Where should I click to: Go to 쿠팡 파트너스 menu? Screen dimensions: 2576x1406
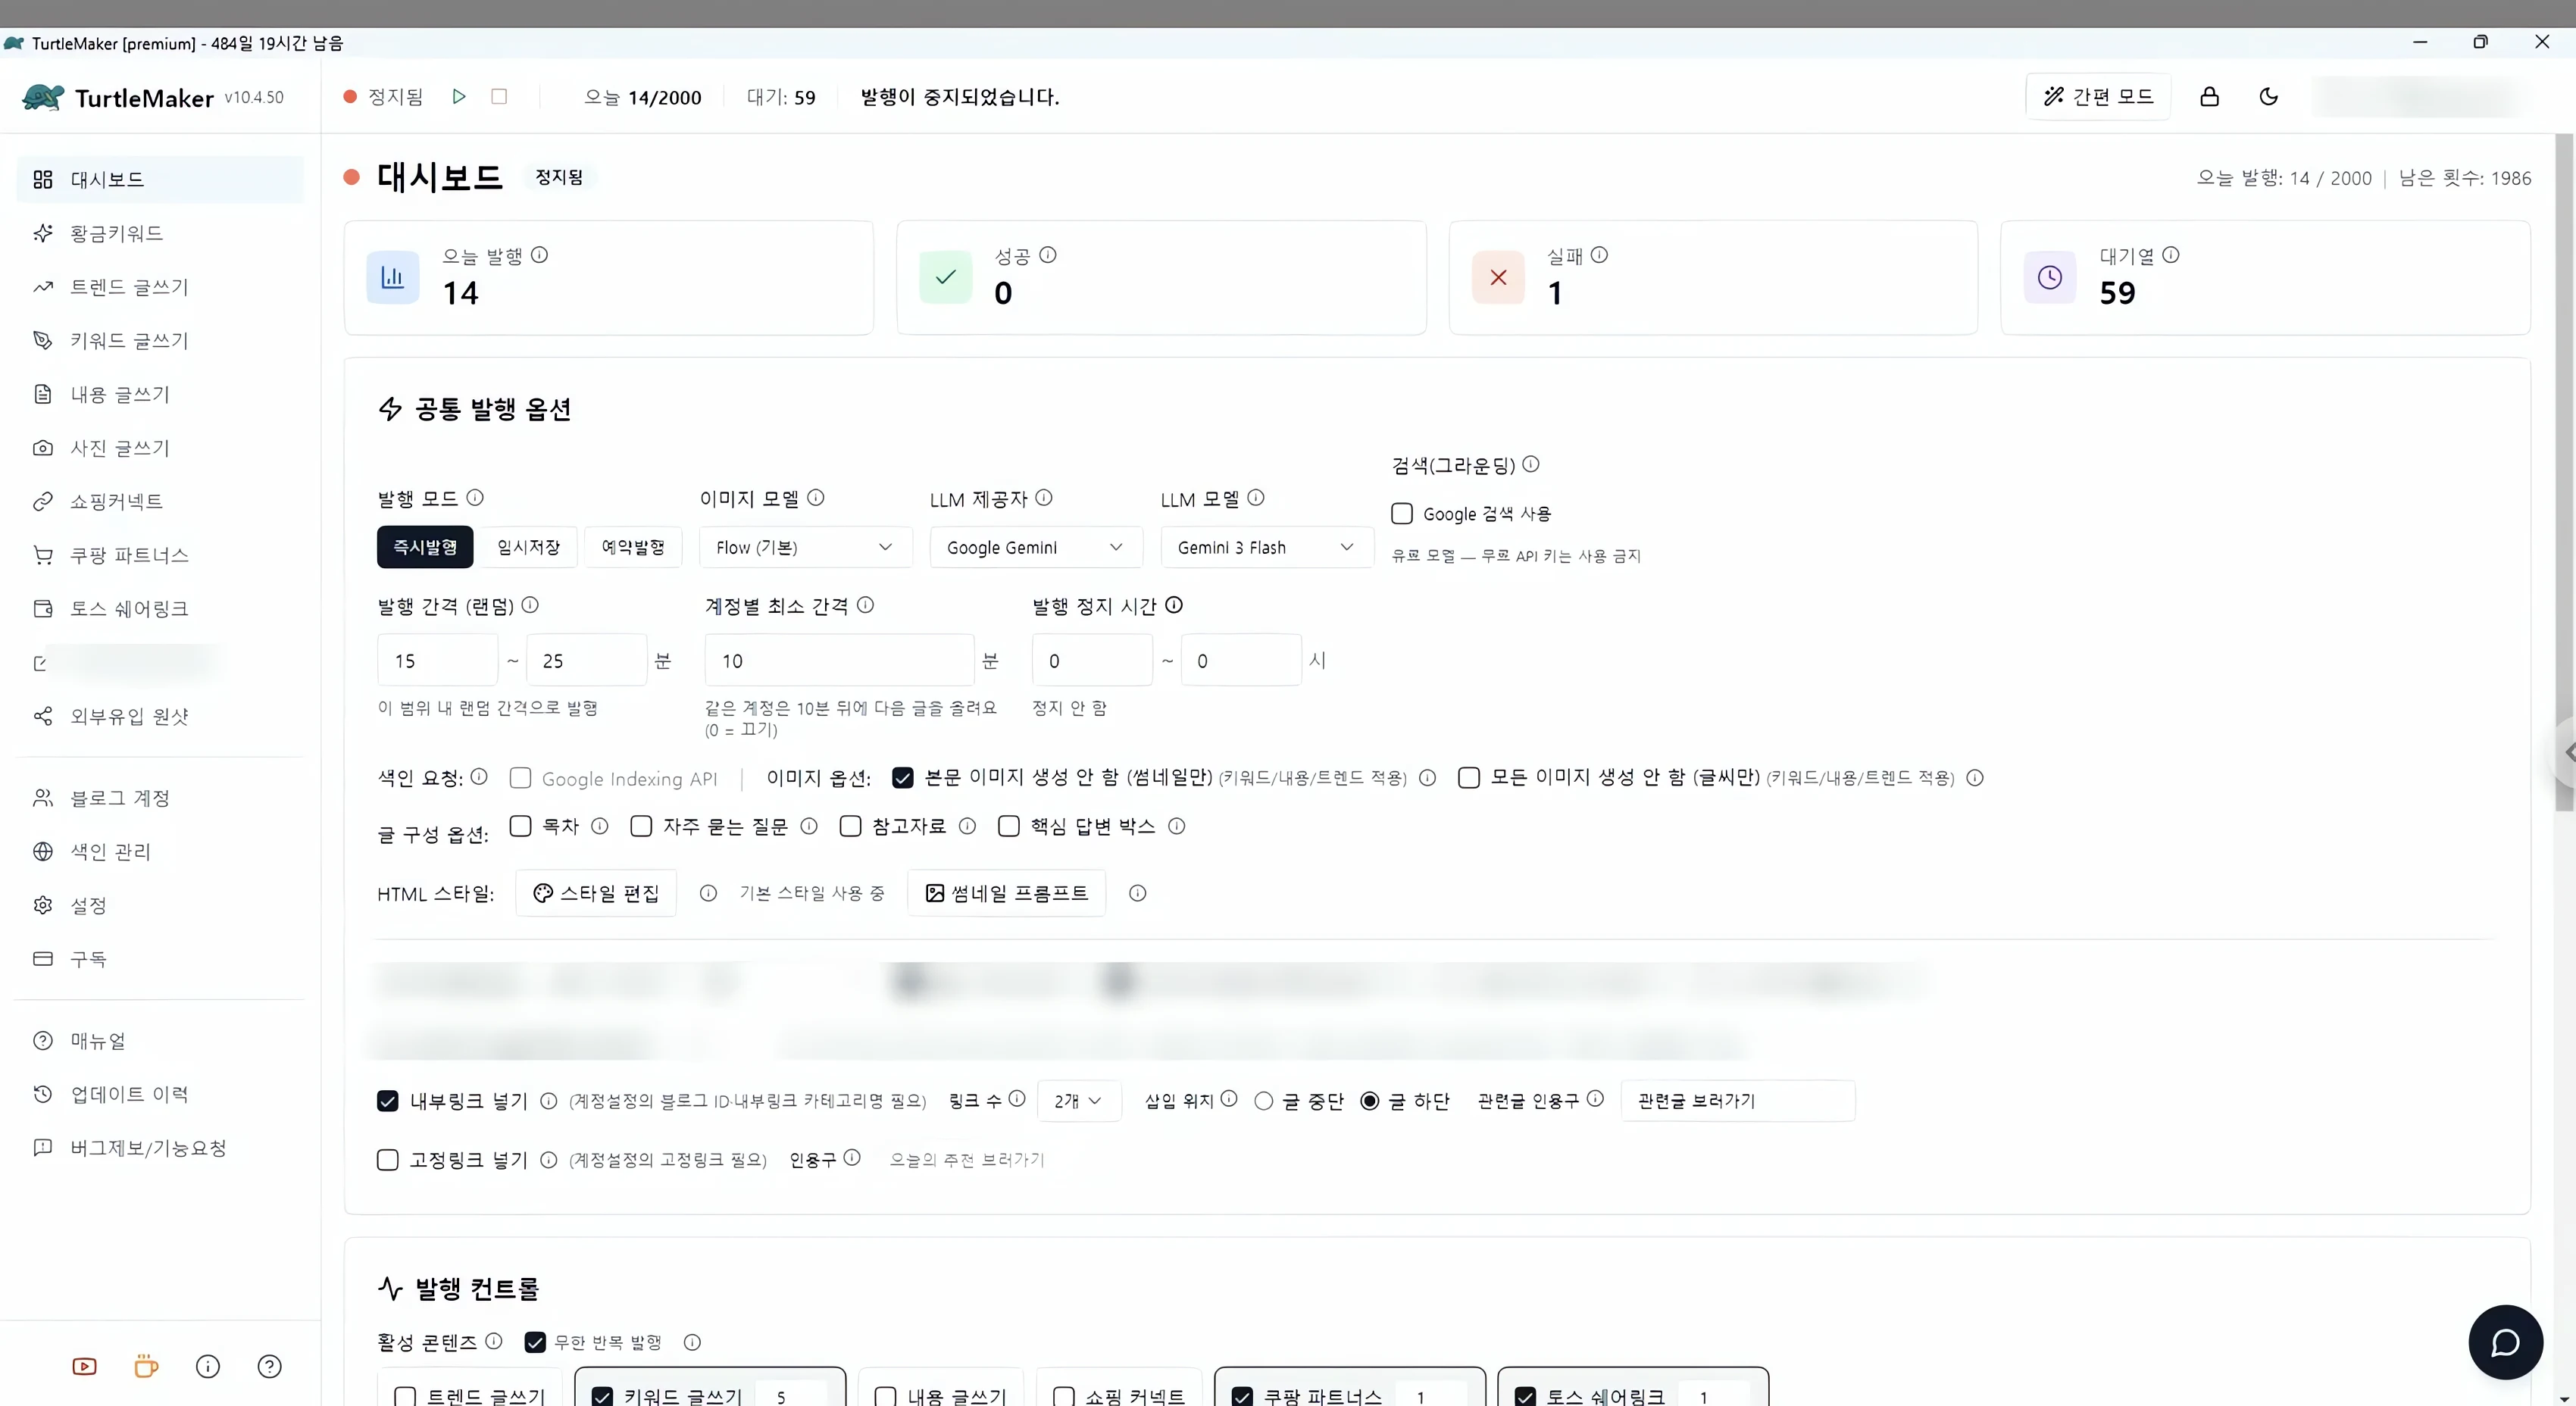(x=160, y=555)
